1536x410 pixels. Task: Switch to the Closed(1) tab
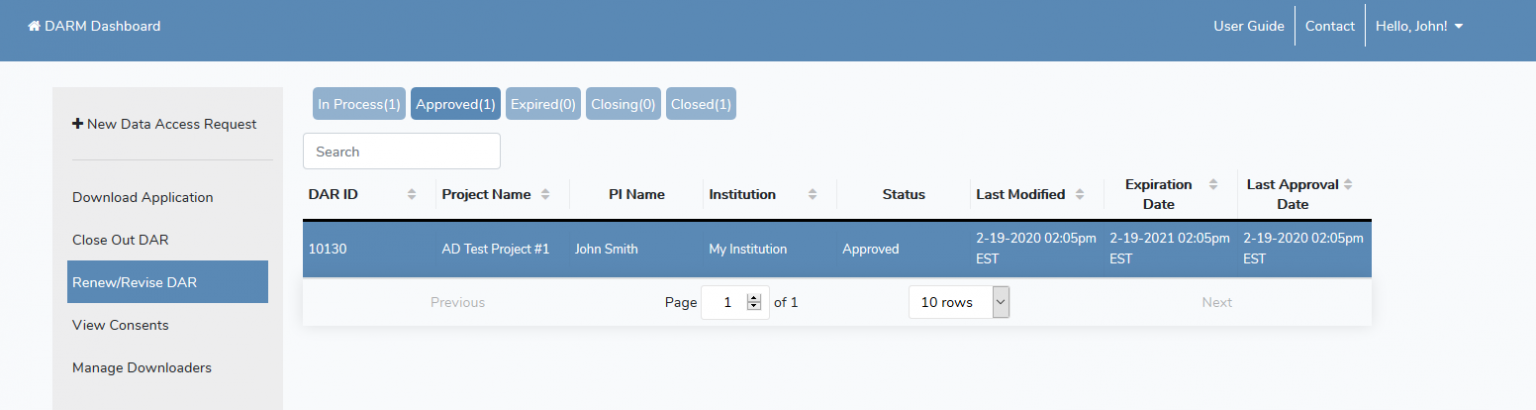pyautogui.click(x=701, y=104)
